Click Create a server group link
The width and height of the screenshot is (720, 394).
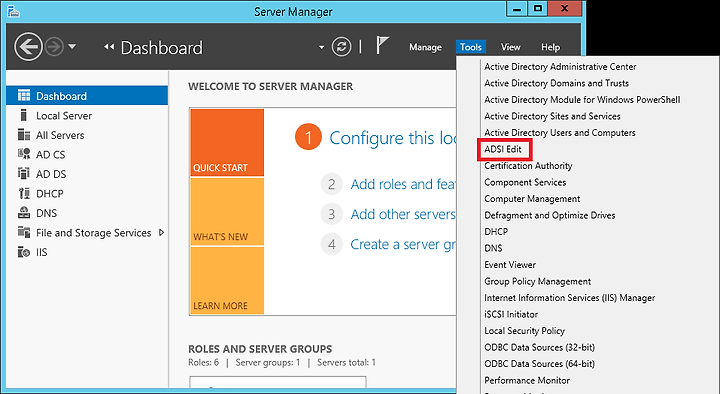pos(403,244)
